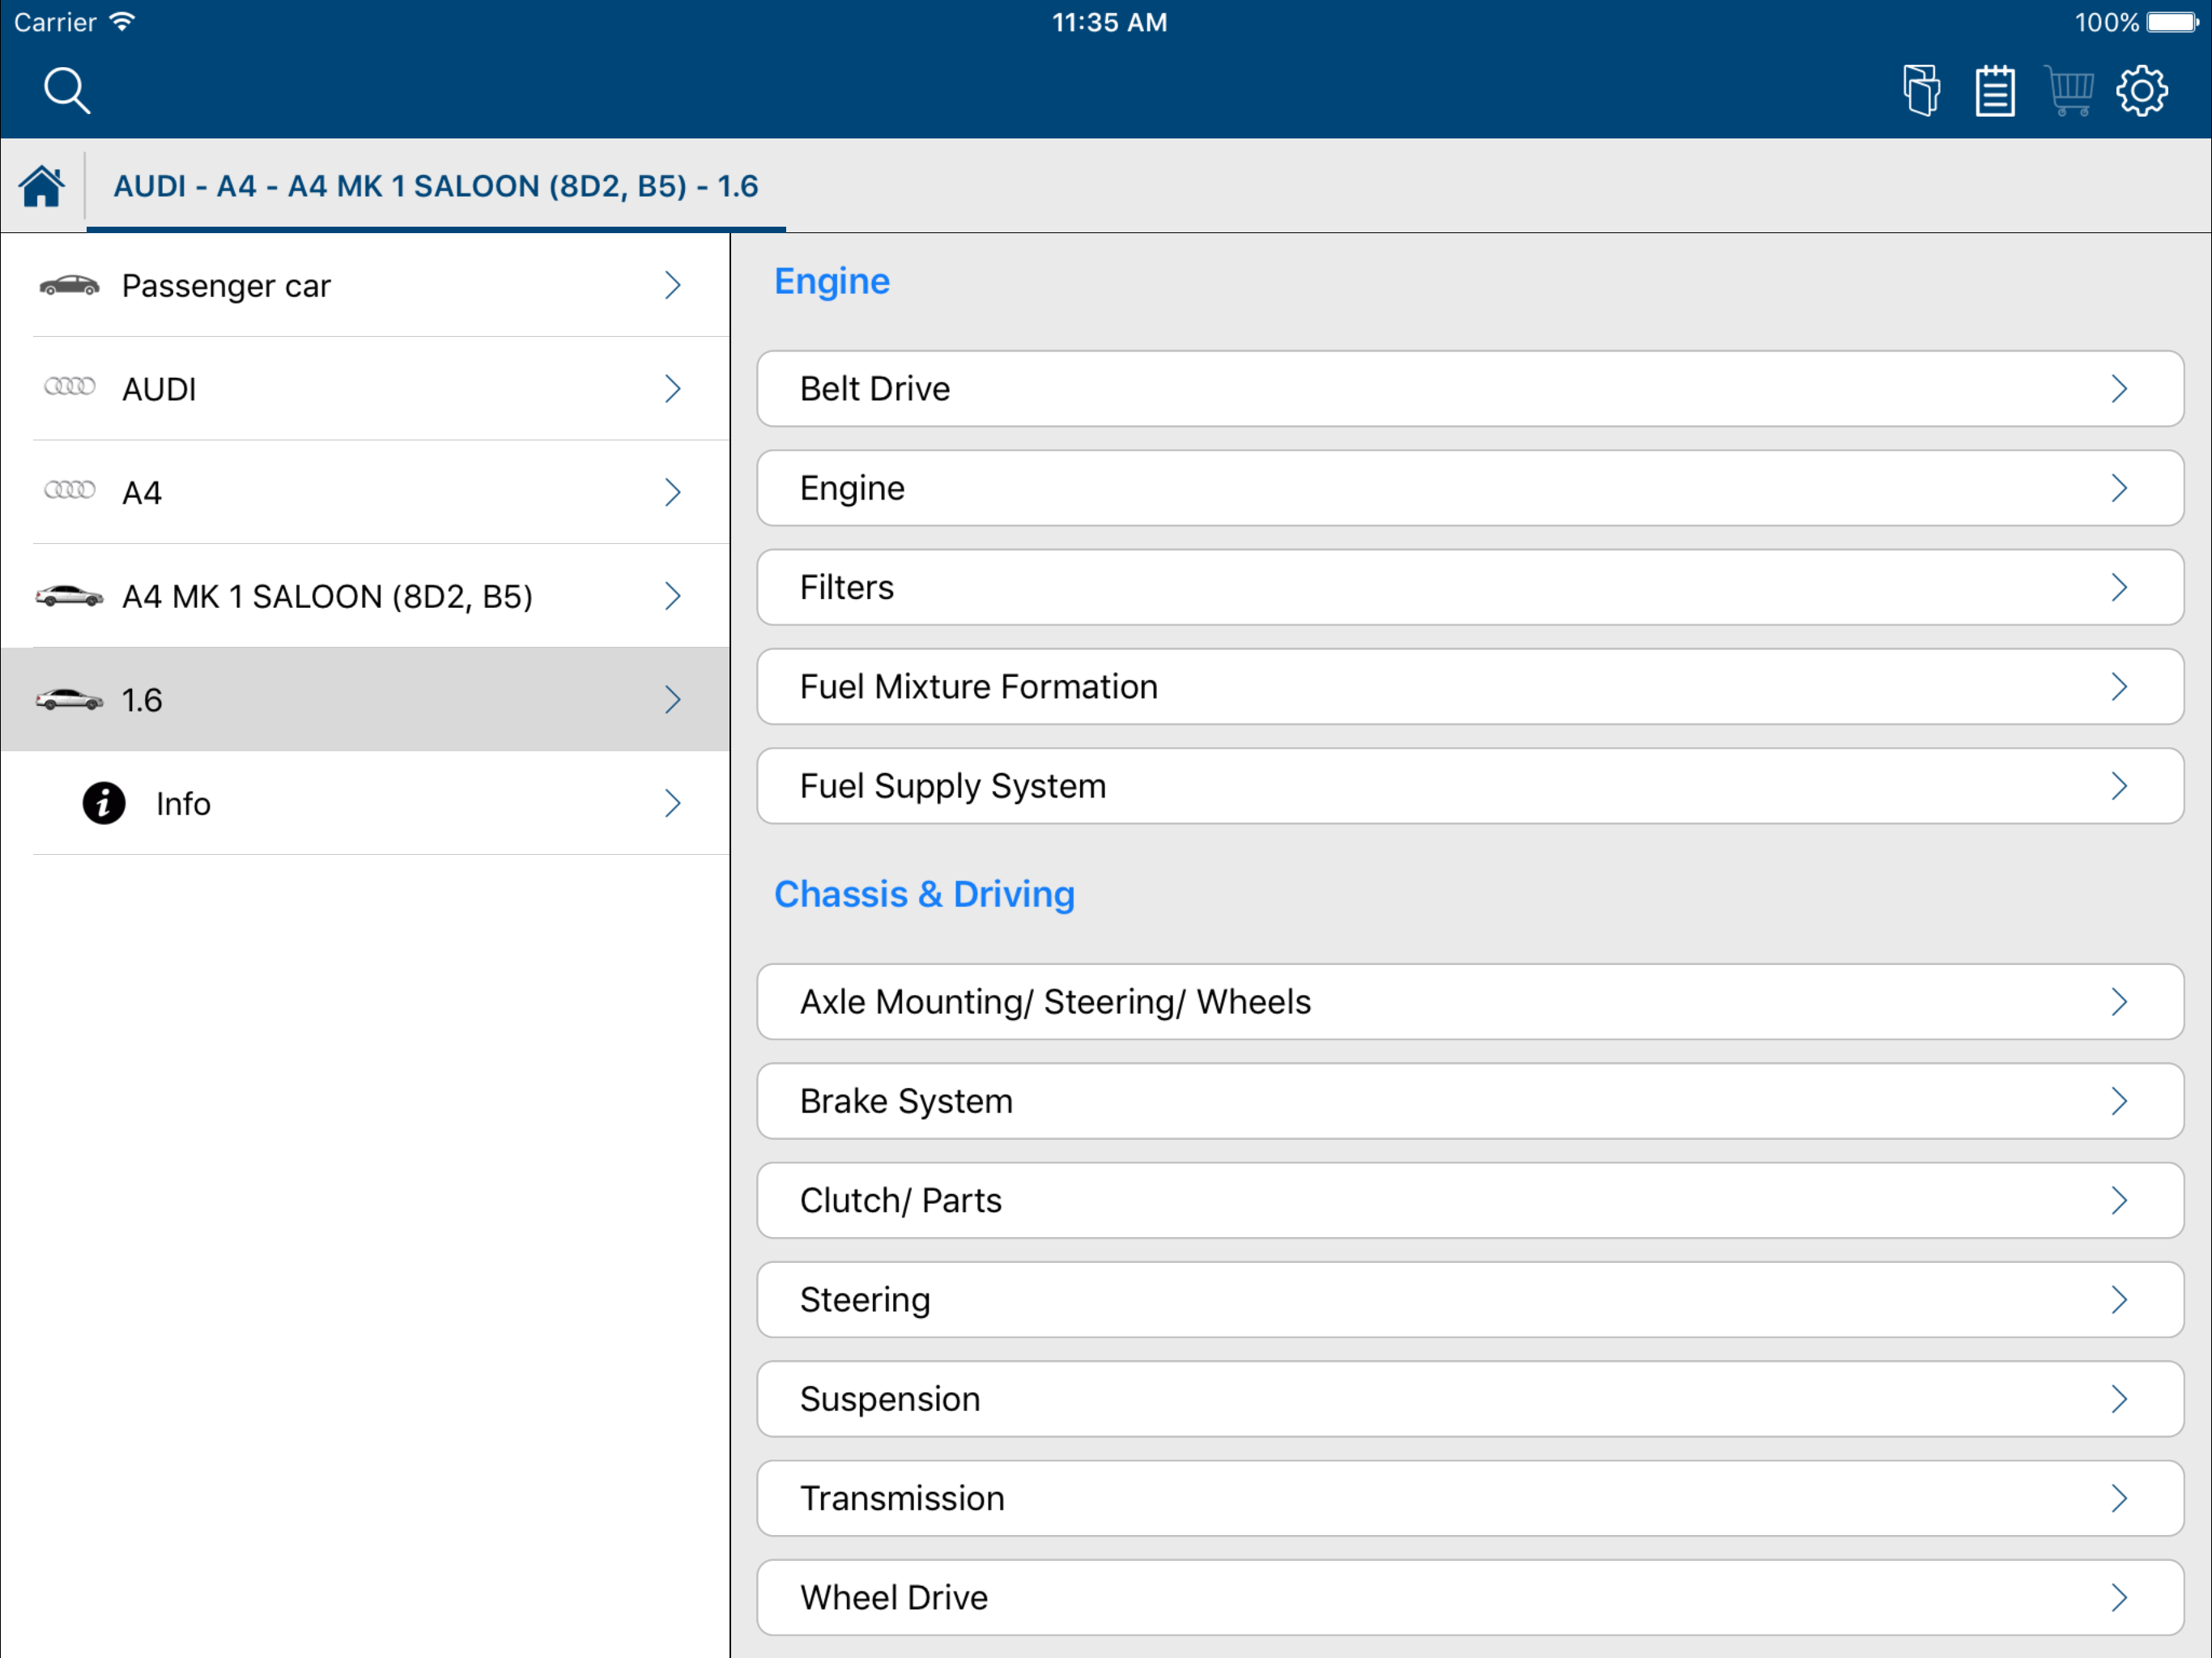Image resolution: width=2212 pixels, height=1658 pixels.
Task: Expand A4 MK 1 SALOON chevron
Action: pyautogui.click(x=673, y=596)
